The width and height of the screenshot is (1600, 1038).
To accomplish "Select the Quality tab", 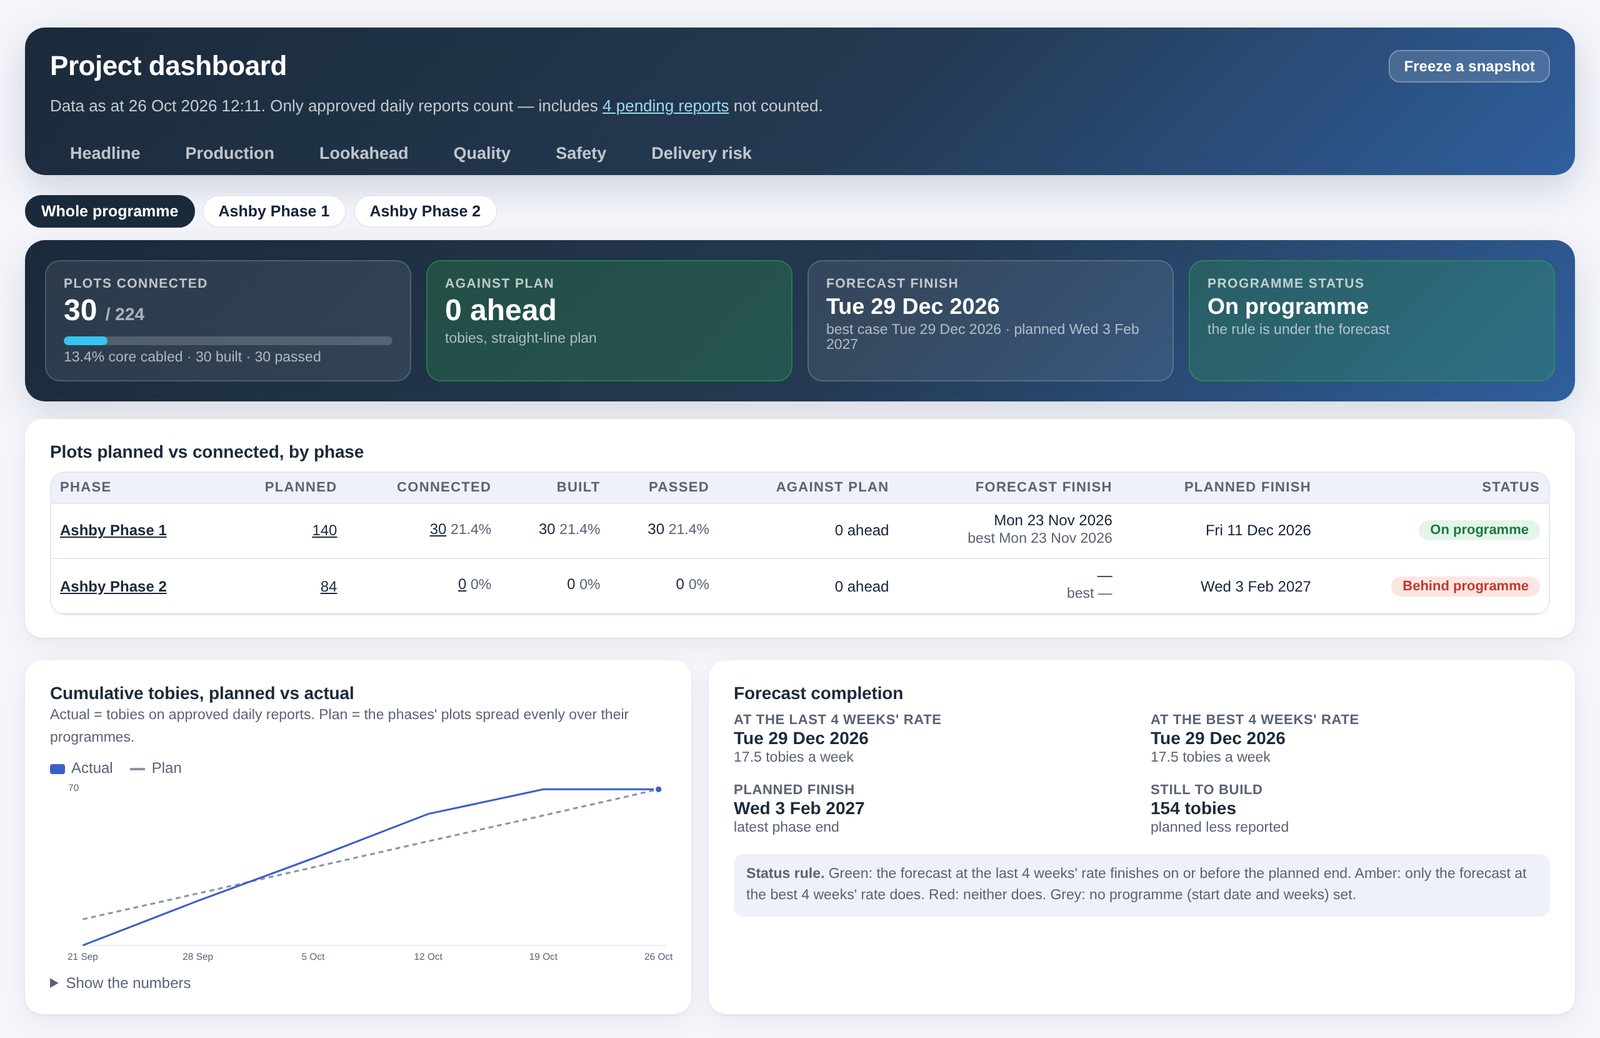I will [481, 153].
